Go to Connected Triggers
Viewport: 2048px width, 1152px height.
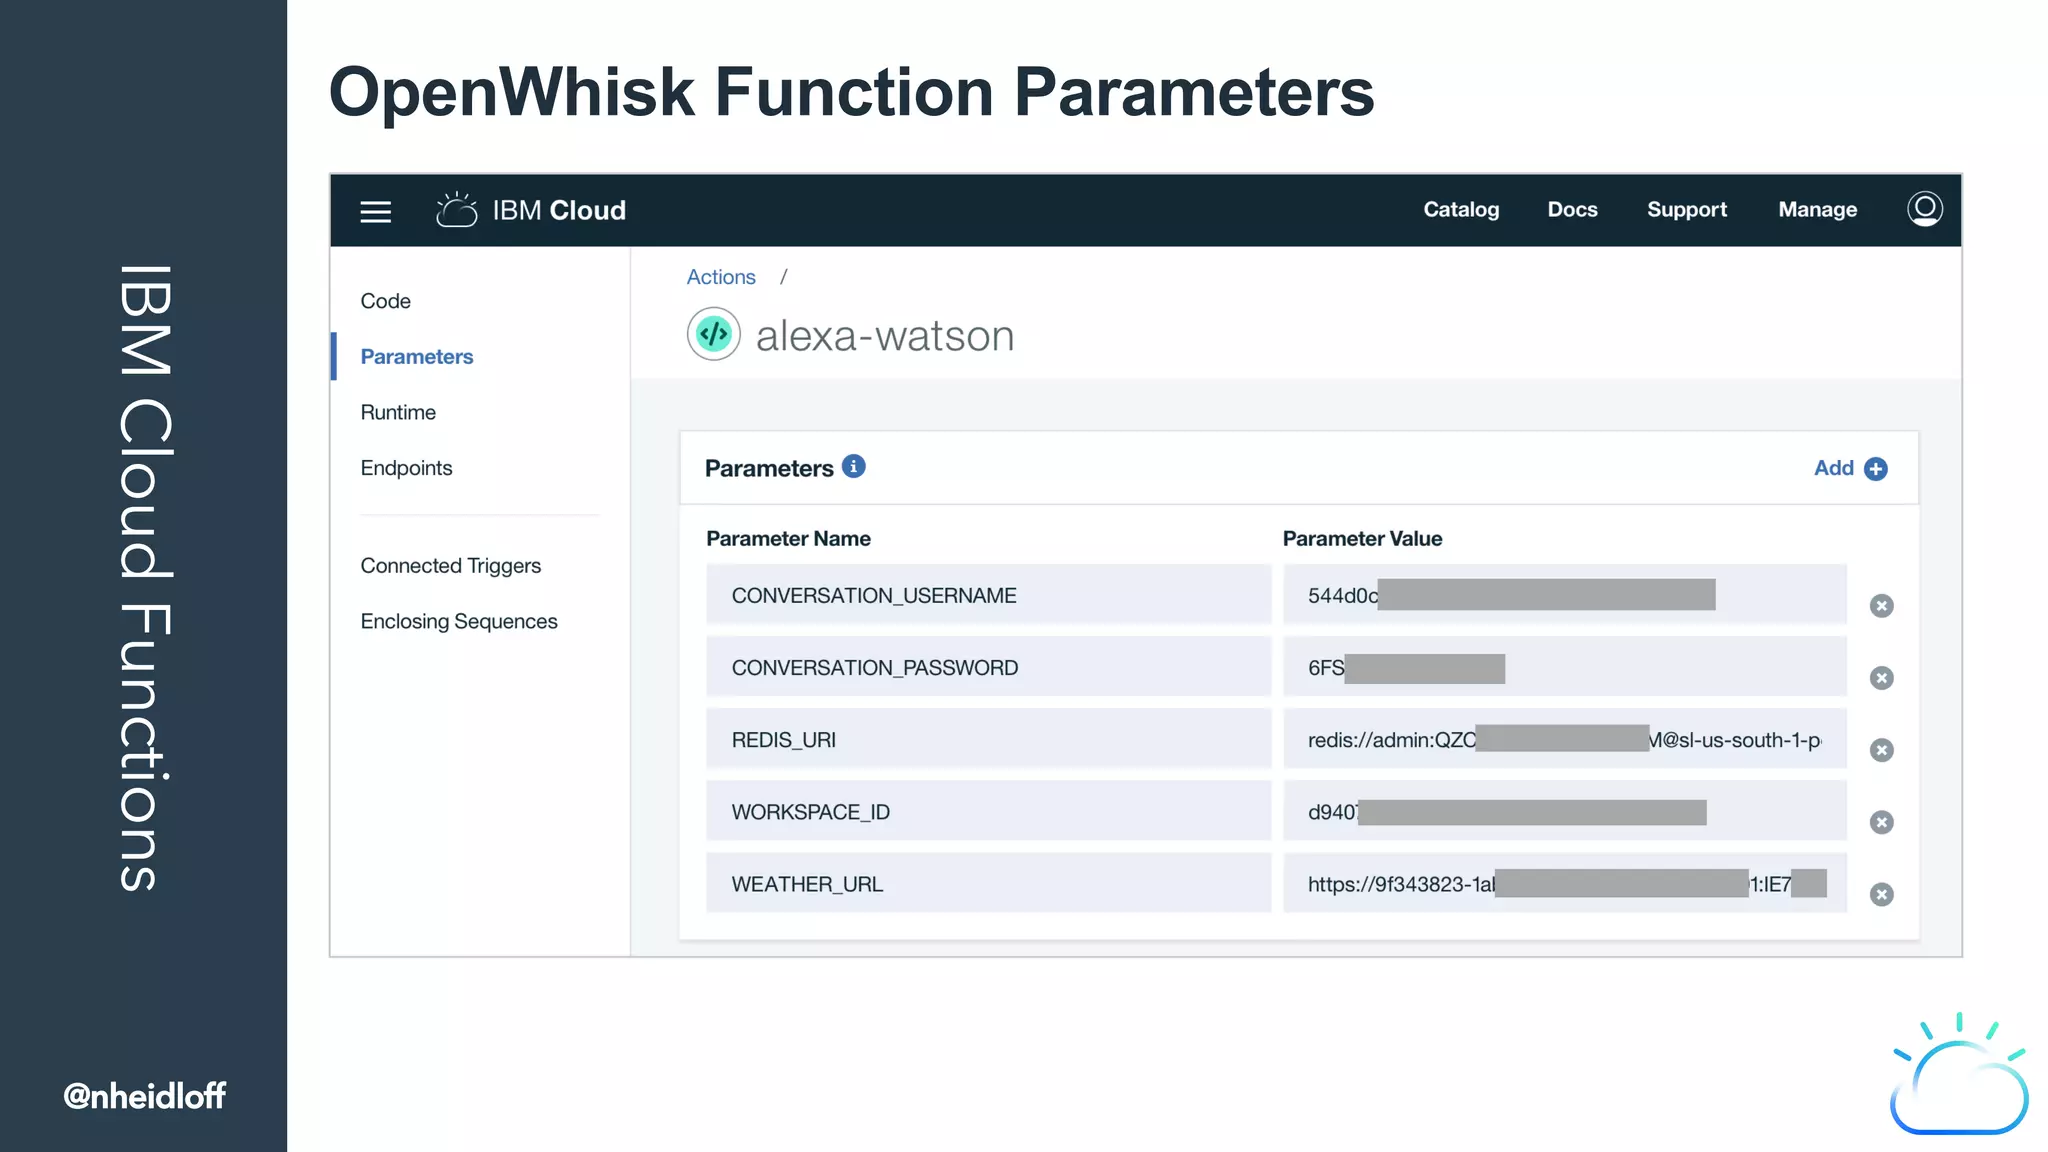[x=450, y=566]
